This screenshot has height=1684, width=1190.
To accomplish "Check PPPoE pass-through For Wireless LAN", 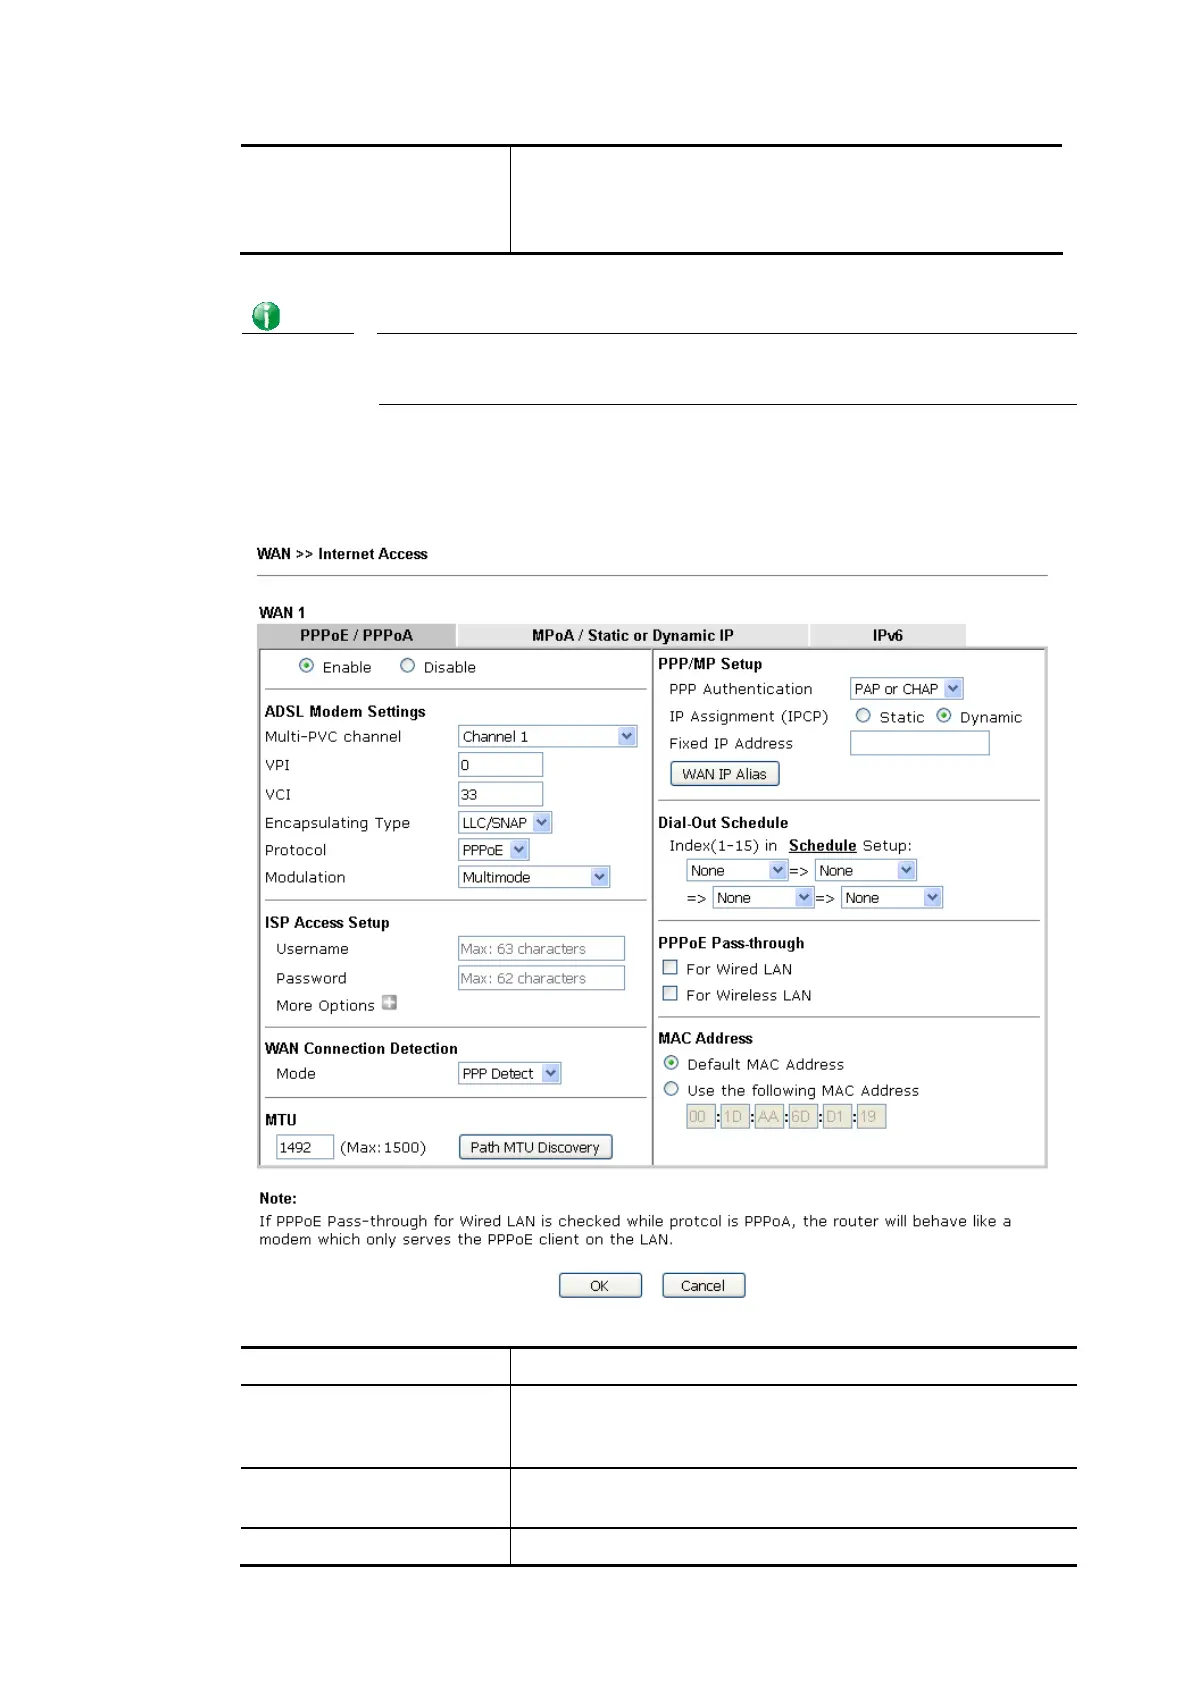I will [670, 994].
